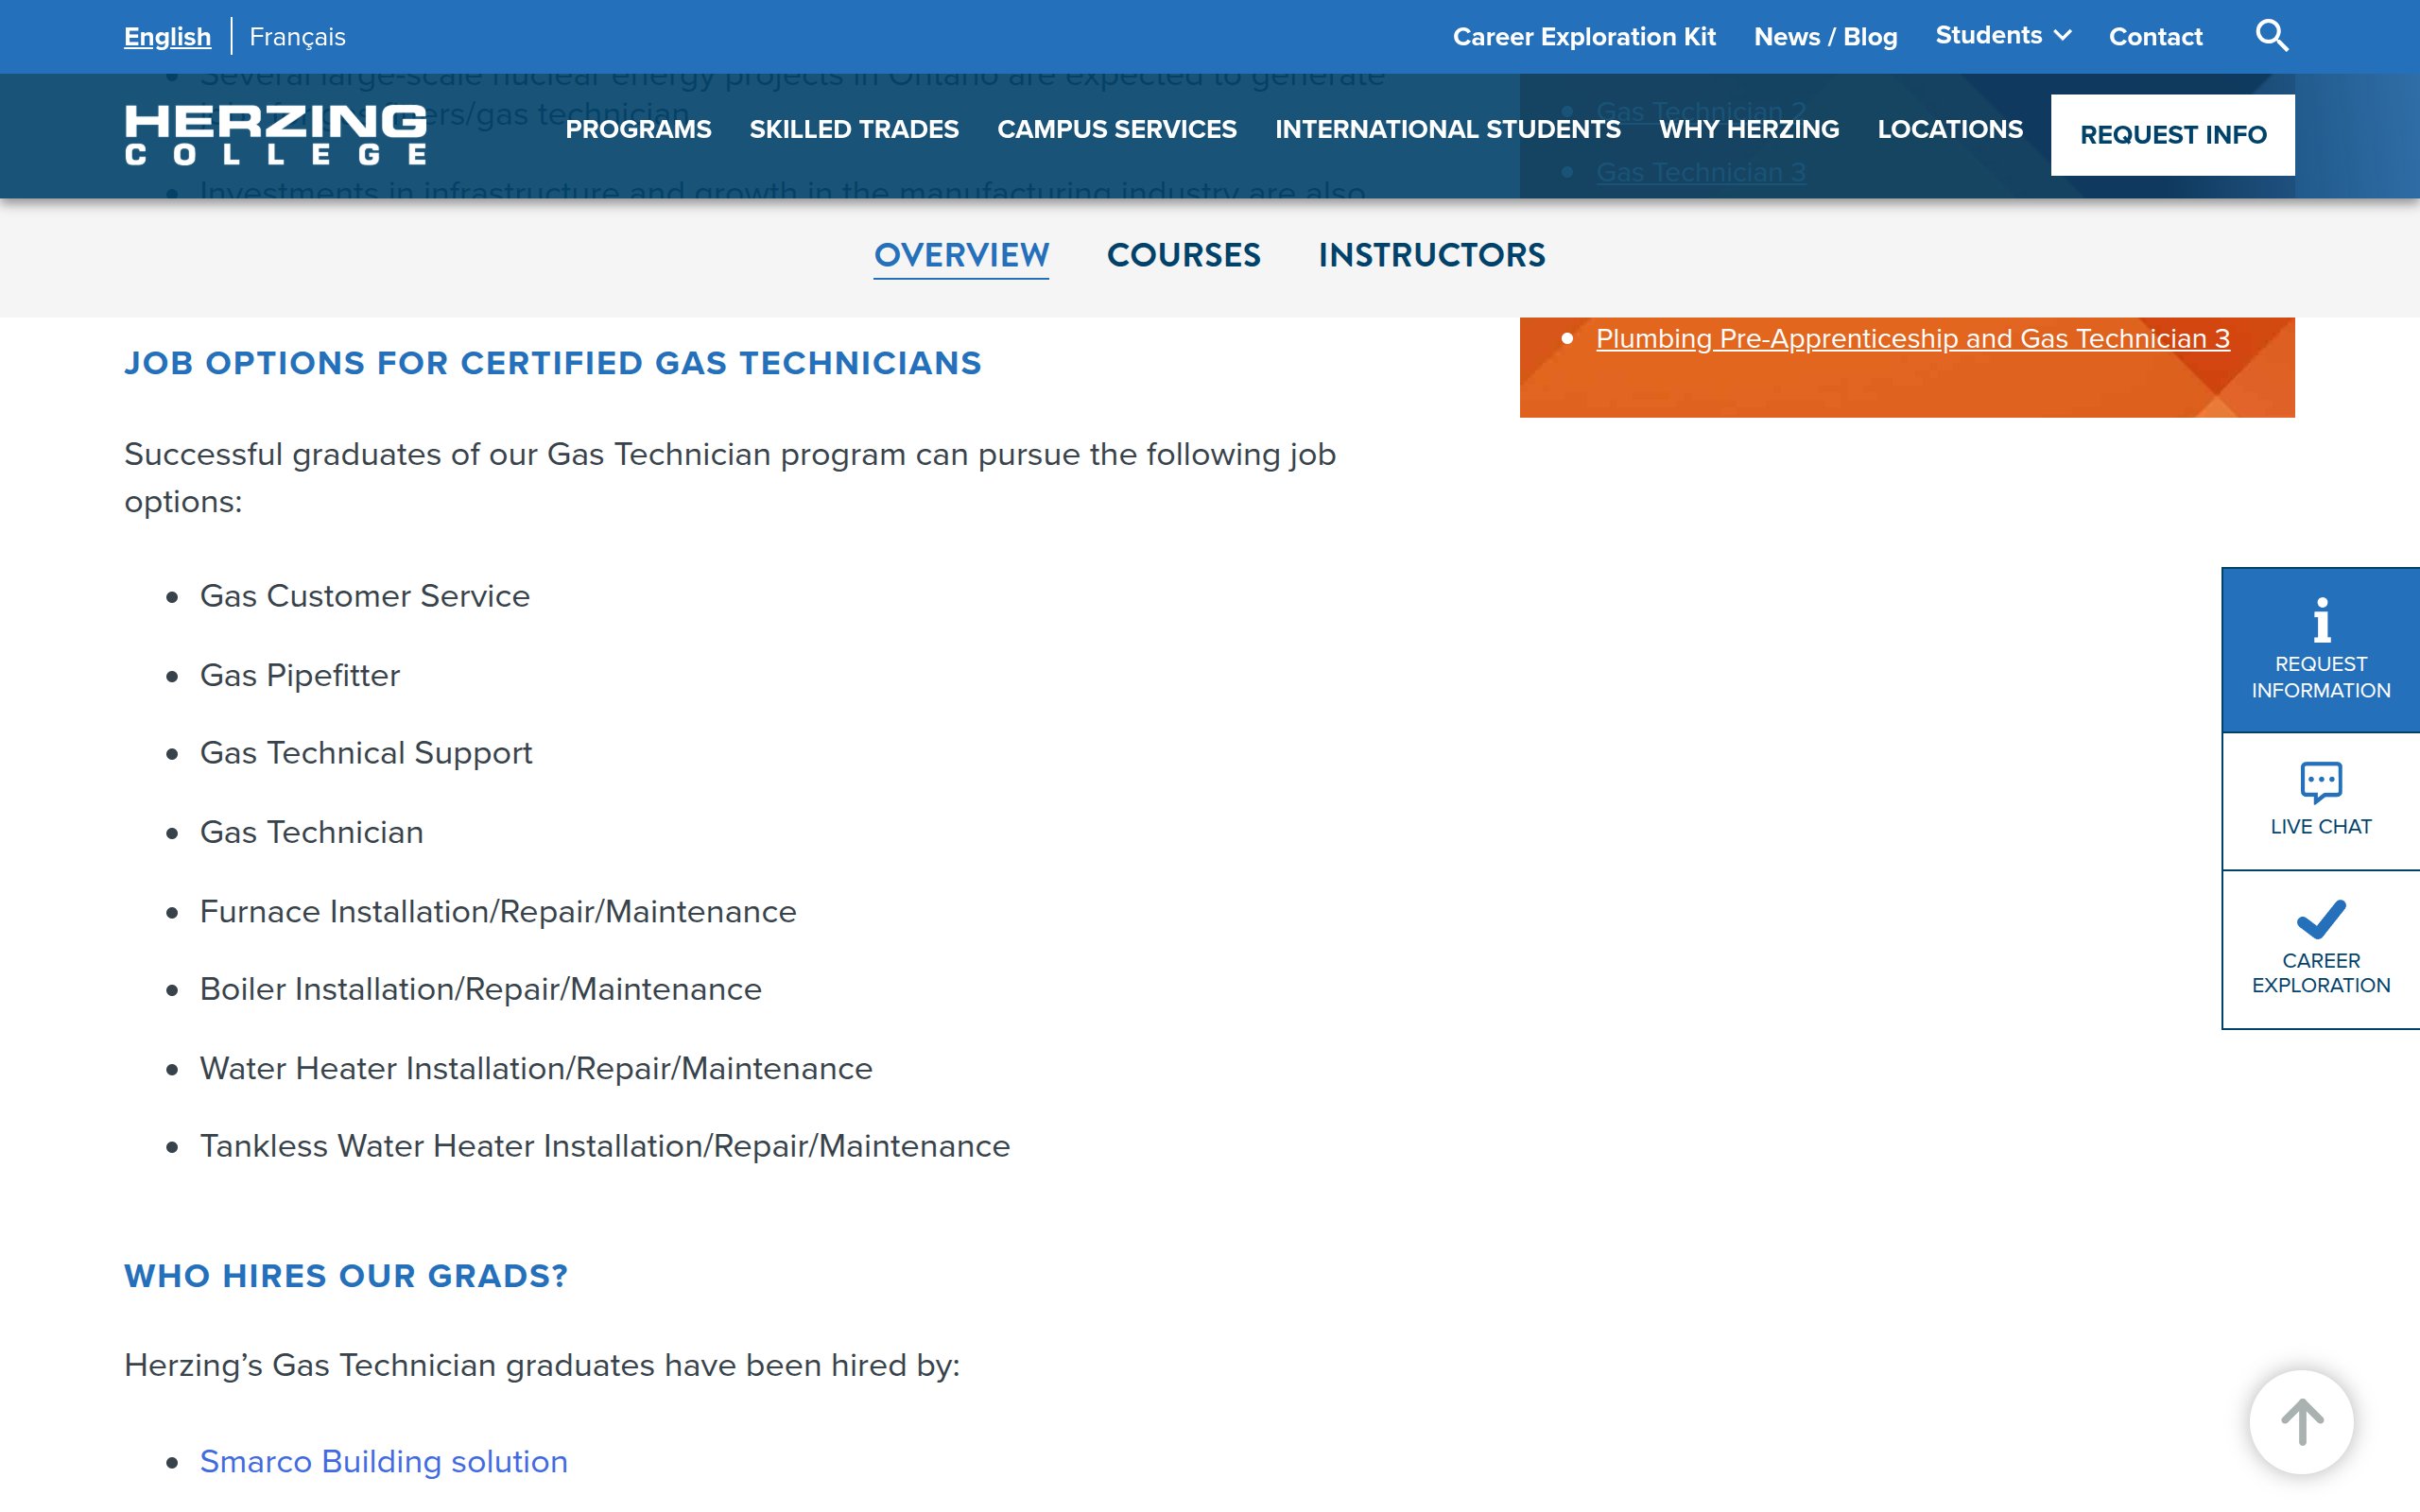Screen dimensions: 2420x1512
Task: Open the Programs menu
Action: 638,129
